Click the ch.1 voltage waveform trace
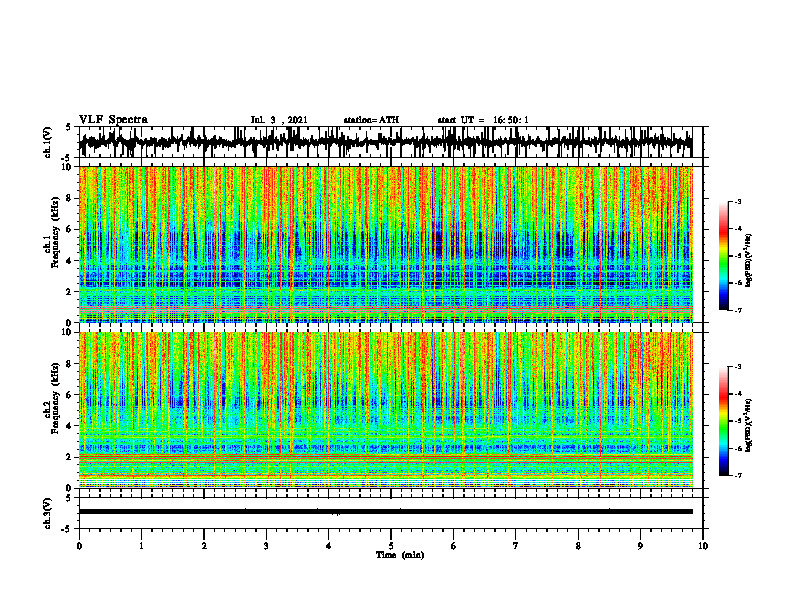This screenshot has width=792, height=612. click(x=385, y=142)
